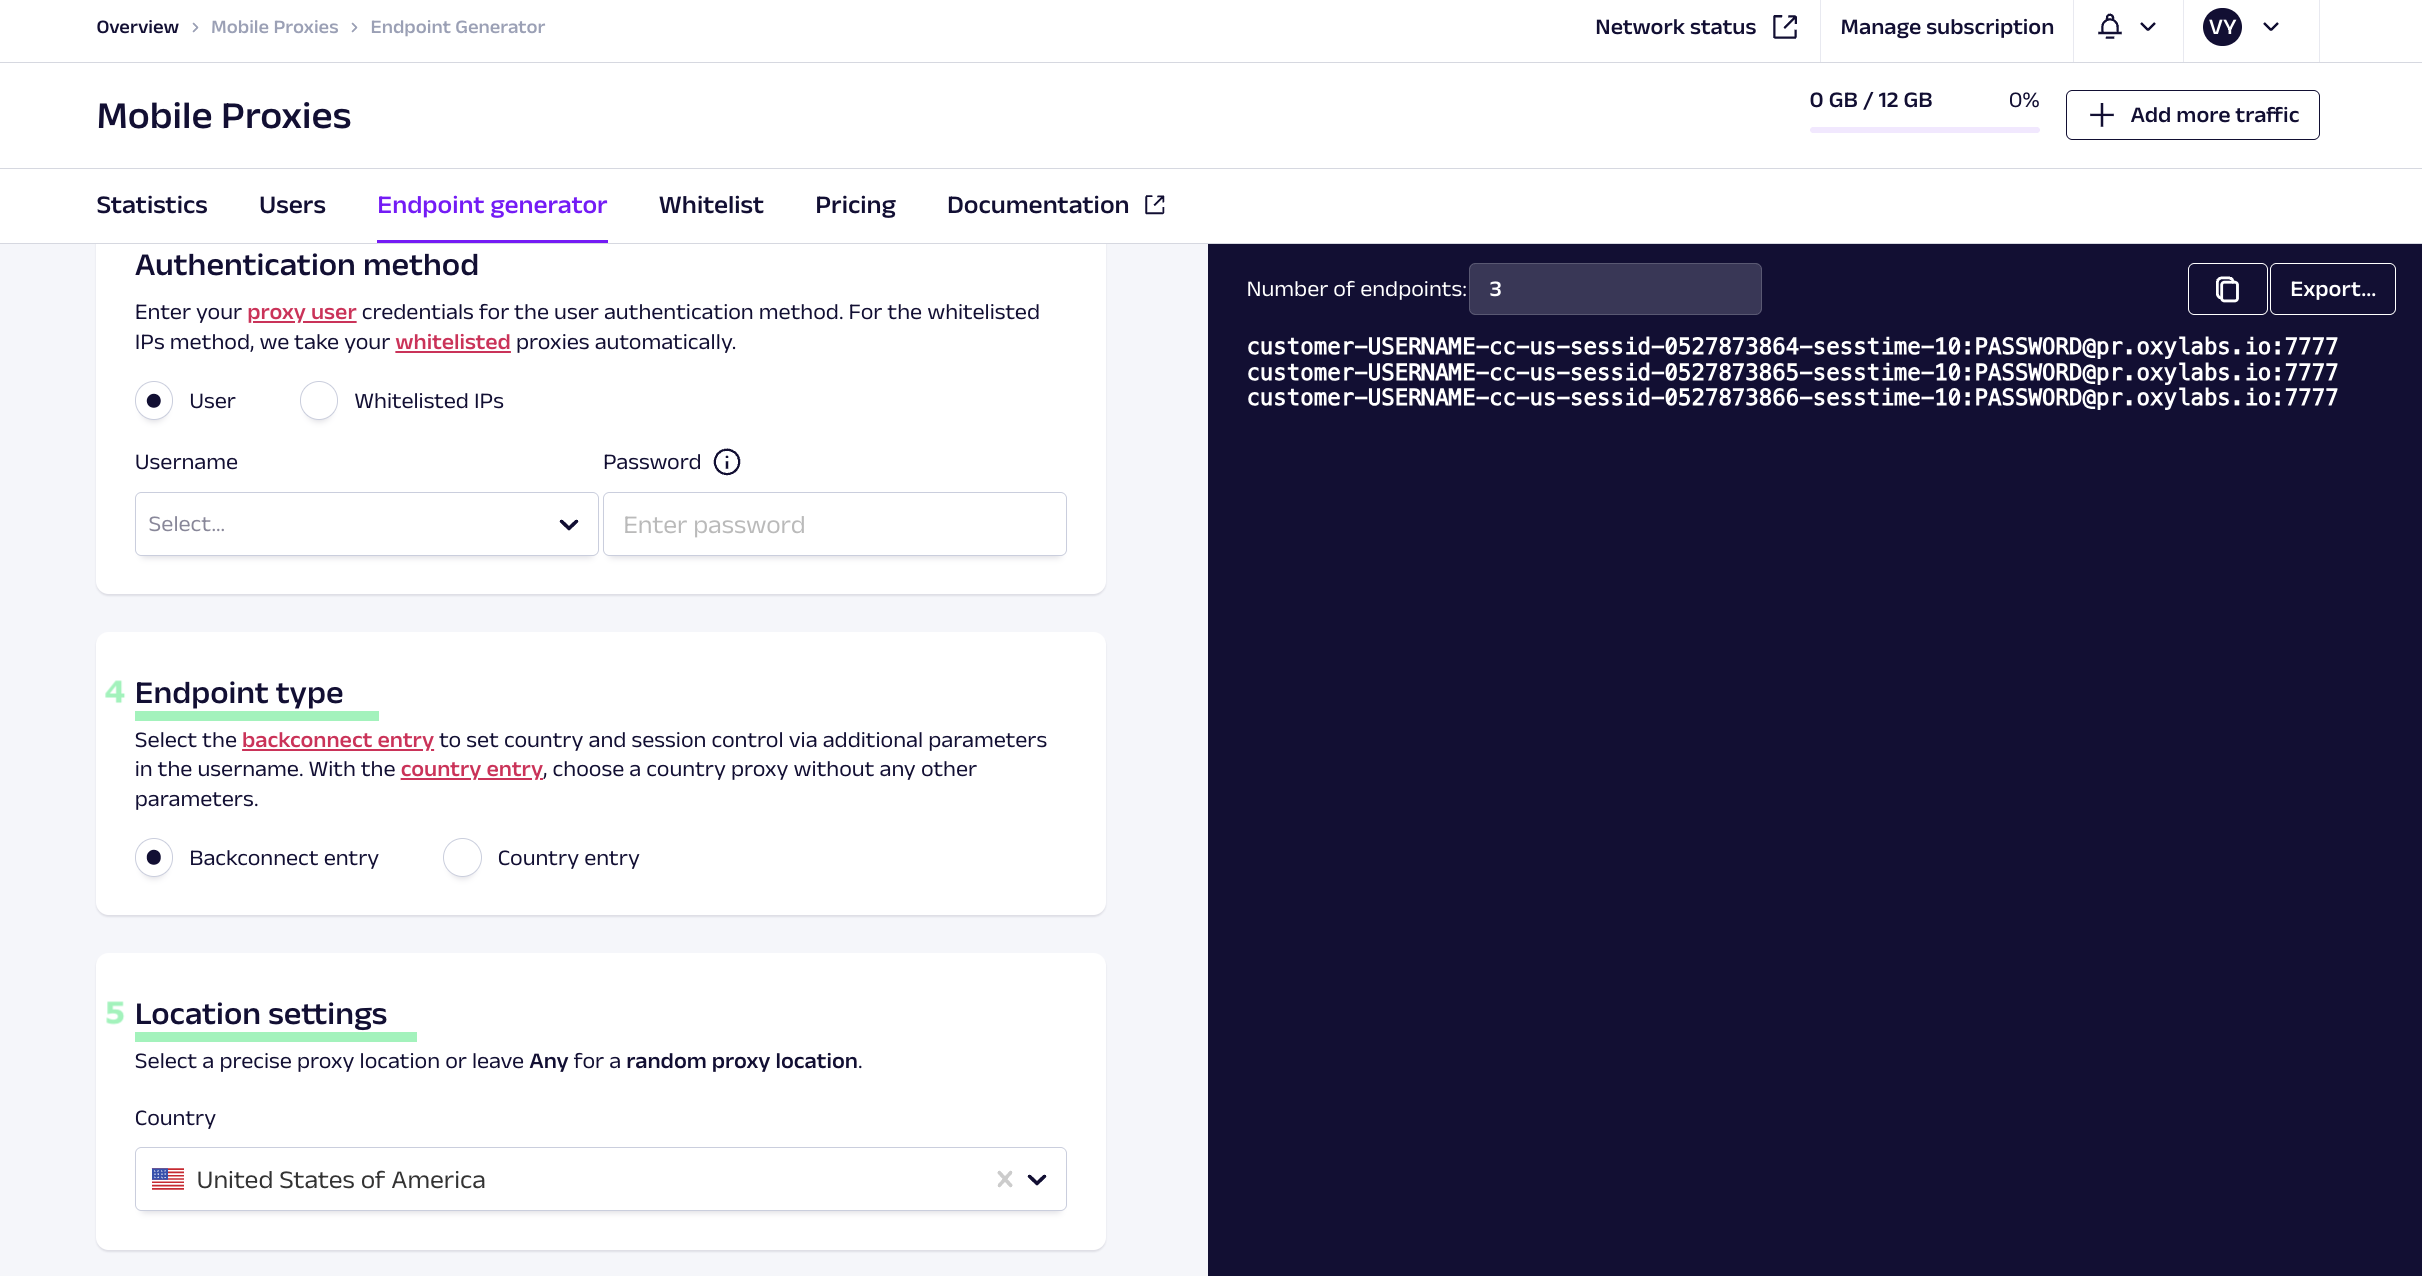Click the Export... button
This screenshot has width=2422, height=1276.
click(x=2332, y=289)
